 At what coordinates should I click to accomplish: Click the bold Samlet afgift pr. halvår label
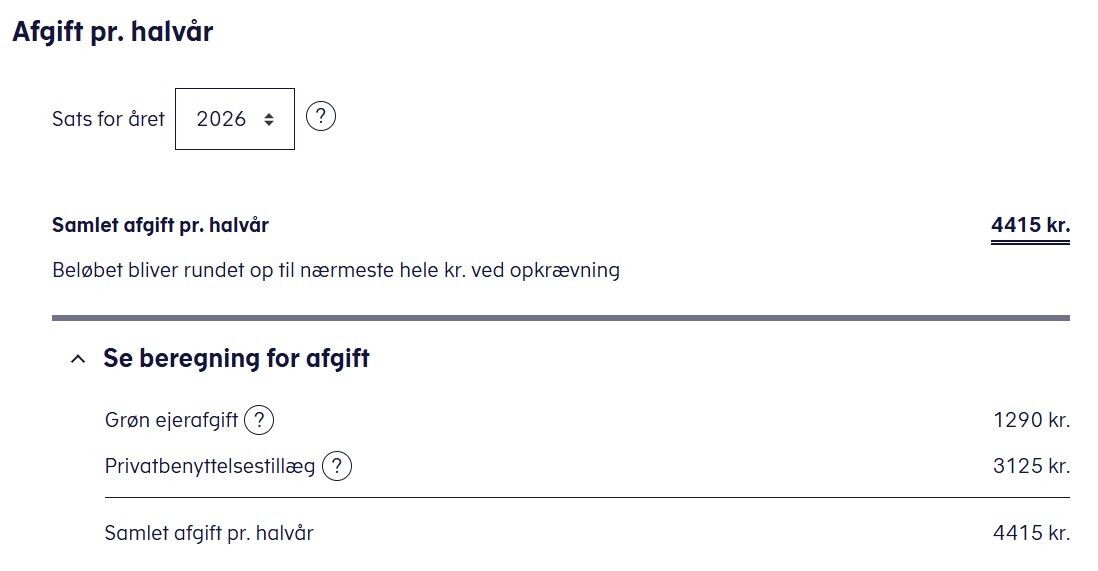pyautogui.click(x=160, y=225)
